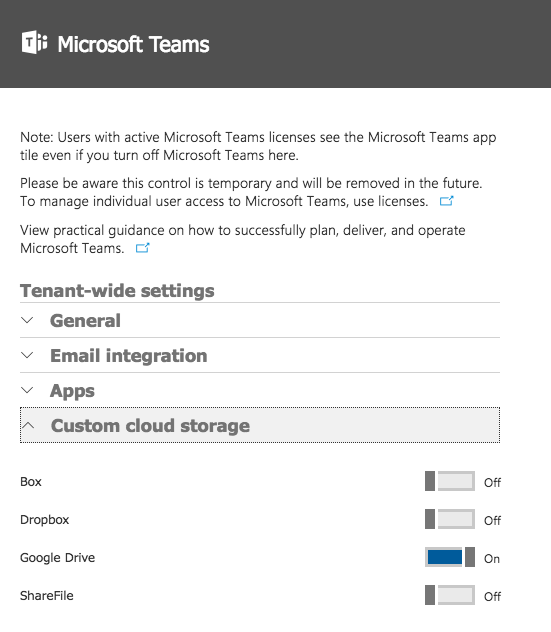The height and width of the screenshot is (632, 551).
Task: Click the Off status text beside Box
Action: click(x=493, y=482)
